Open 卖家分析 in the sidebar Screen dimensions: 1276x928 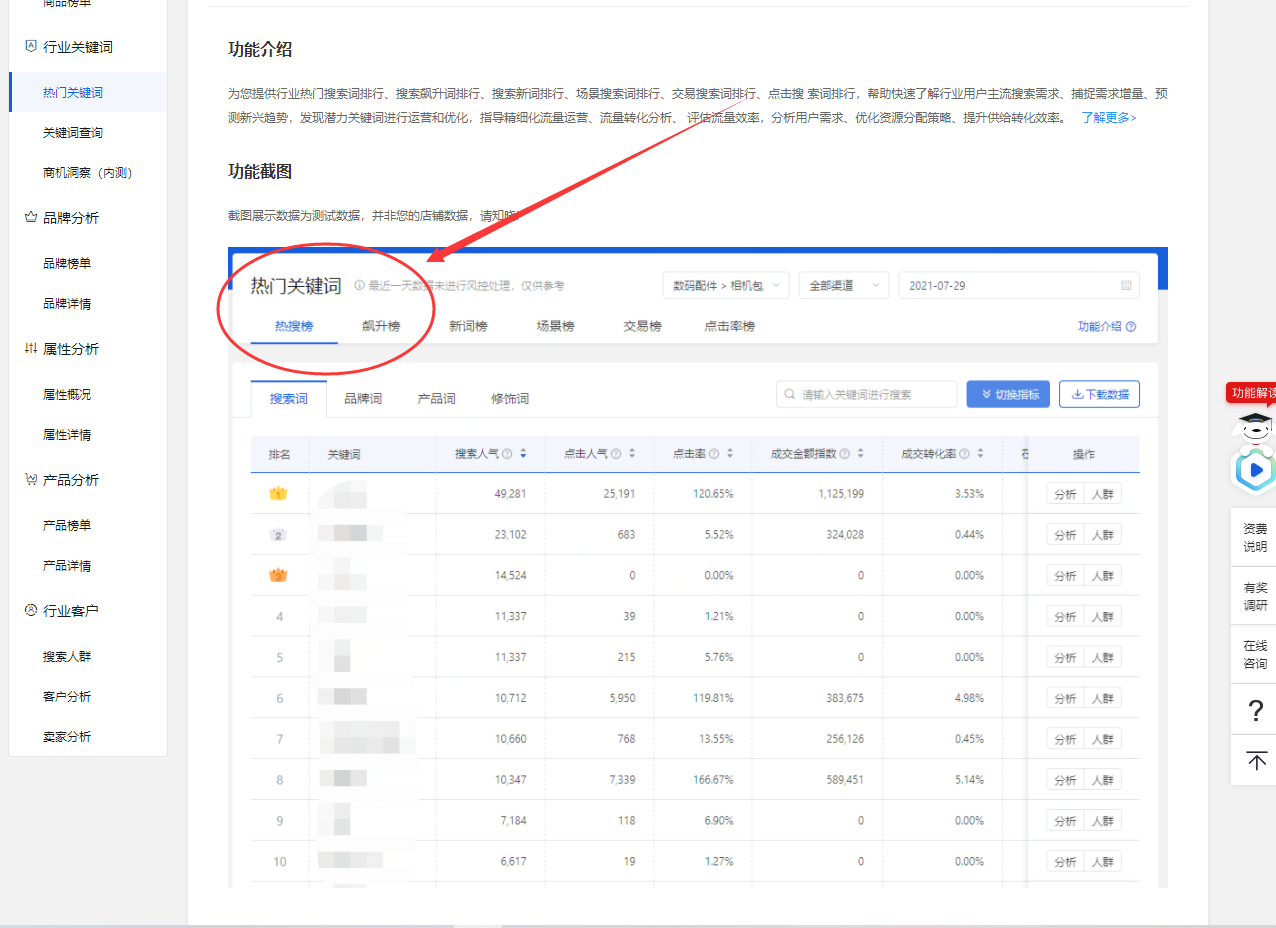coord(67,736)
